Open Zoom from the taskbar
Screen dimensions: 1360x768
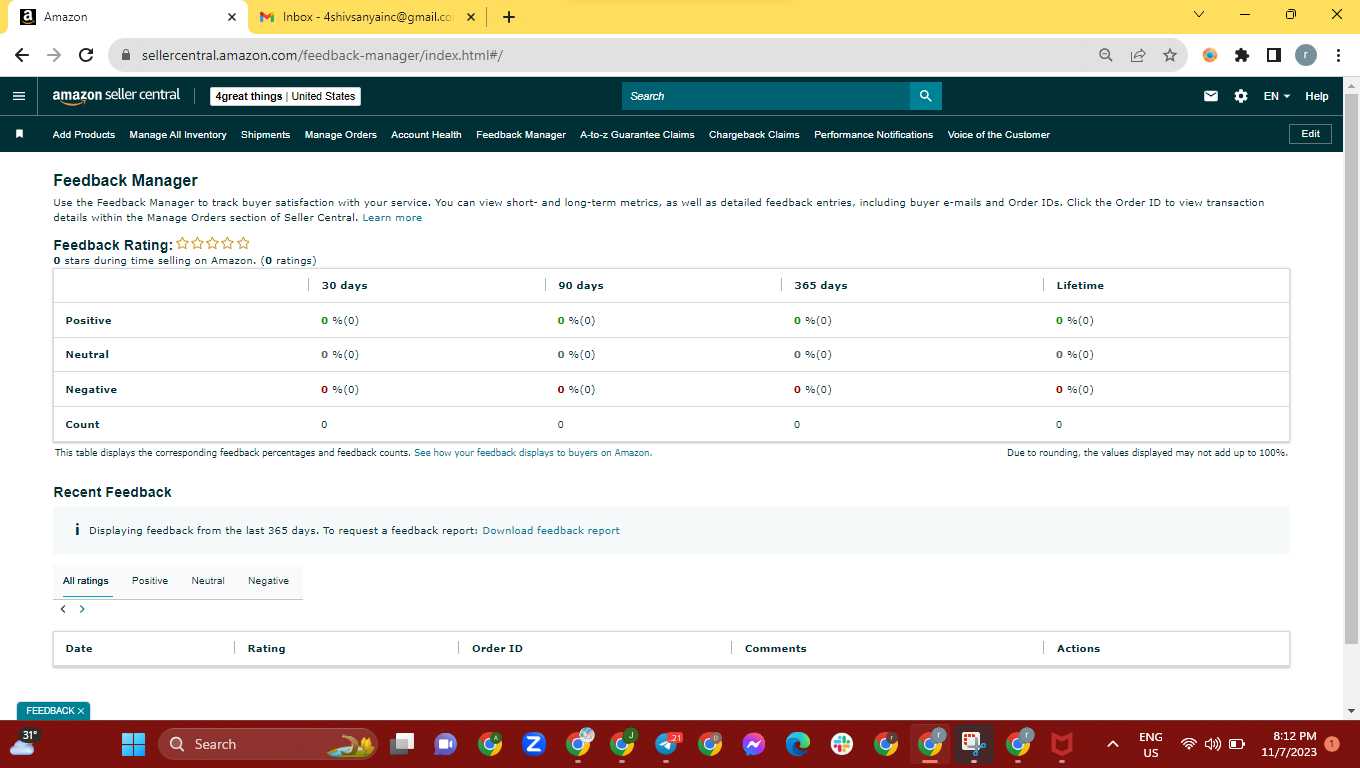coord(534,744)
